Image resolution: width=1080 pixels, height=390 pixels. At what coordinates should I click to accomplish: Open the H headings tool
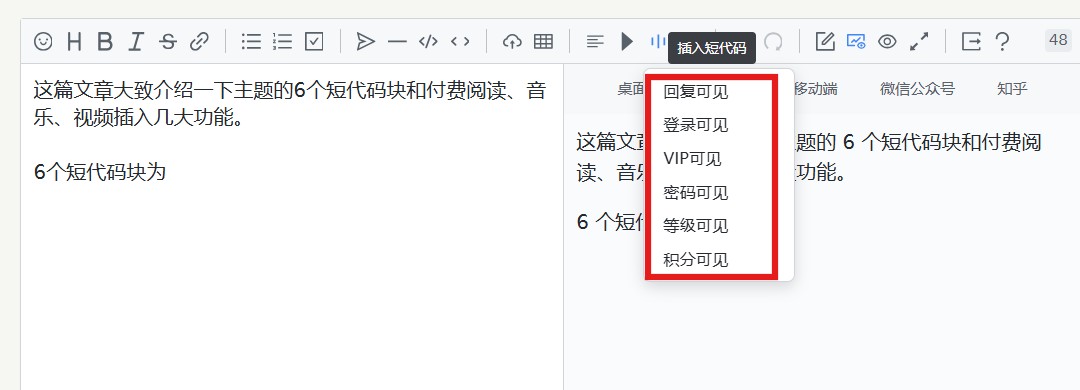point(74,42)
